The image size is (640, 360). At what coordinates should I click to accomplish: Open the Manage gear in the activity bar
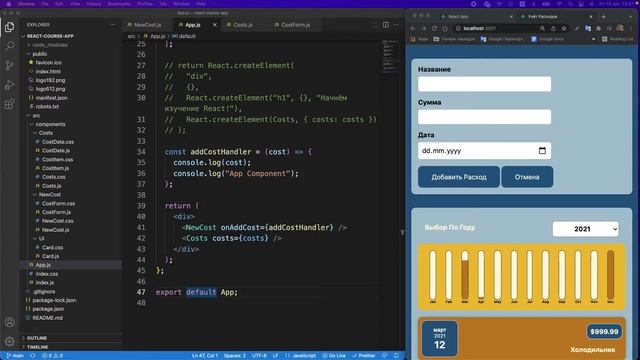[x=9, y=341]
